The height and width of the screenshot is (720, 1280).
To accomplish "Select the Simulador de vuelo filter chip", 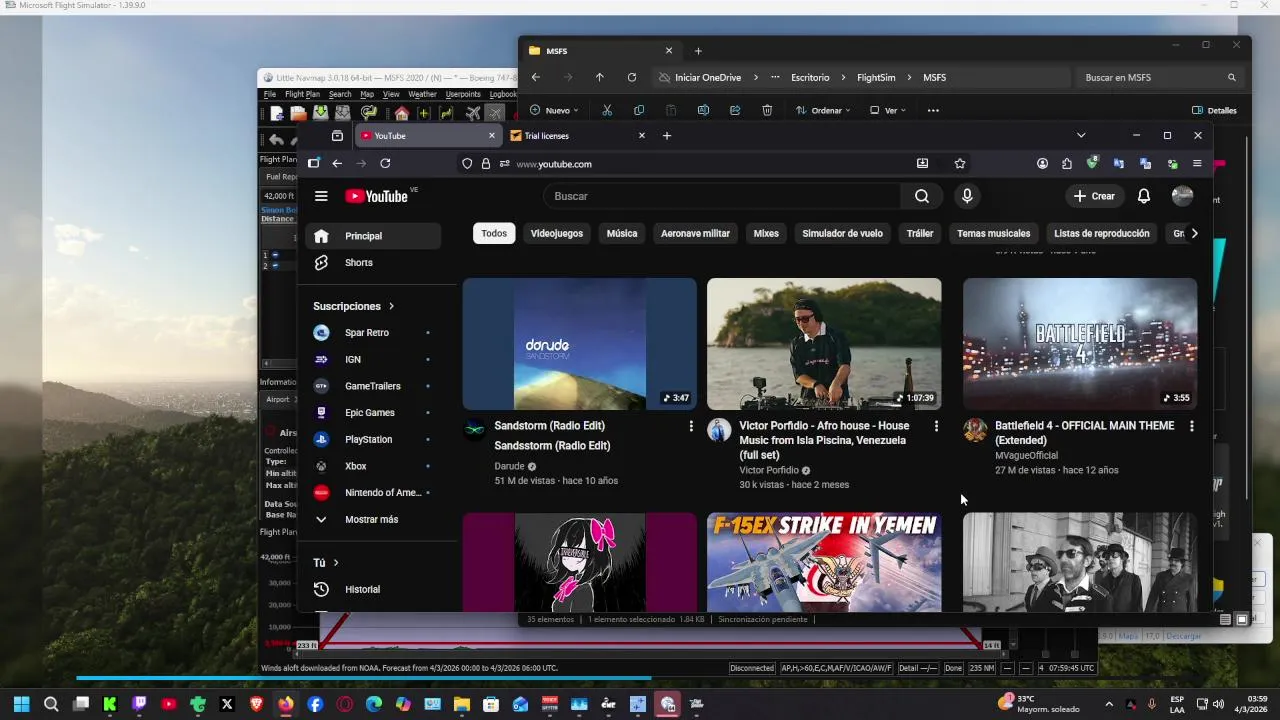I will pos(842,233).
